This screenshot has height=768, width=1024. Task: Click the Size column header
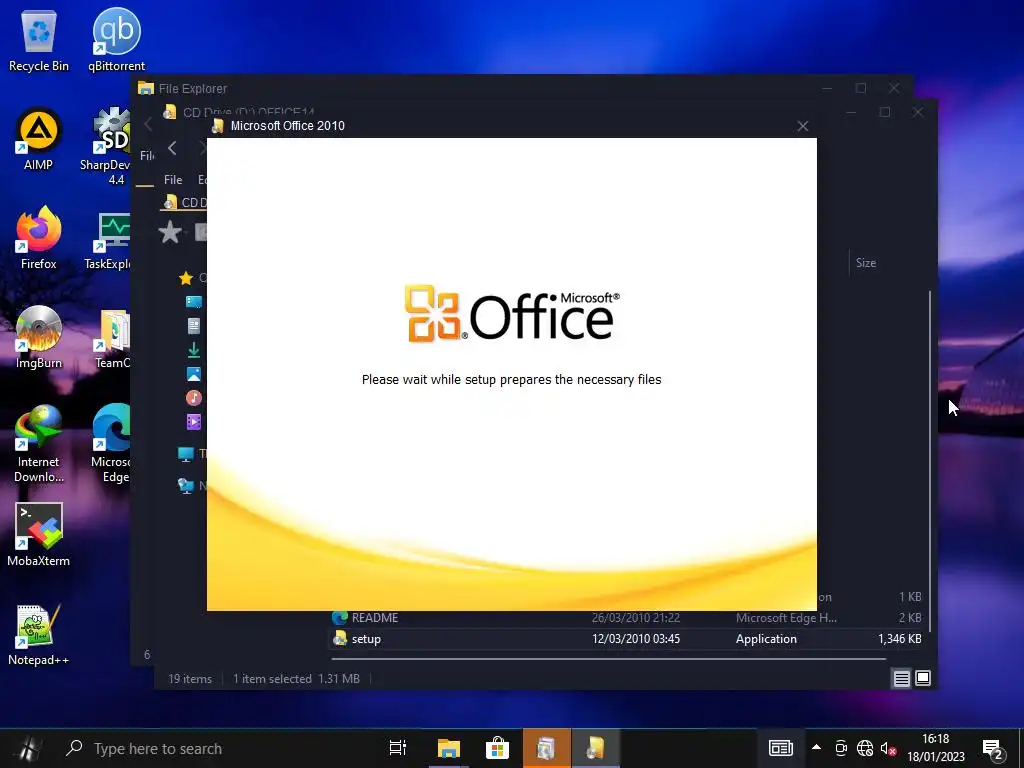pyautogui.click(x=866, y=263)
